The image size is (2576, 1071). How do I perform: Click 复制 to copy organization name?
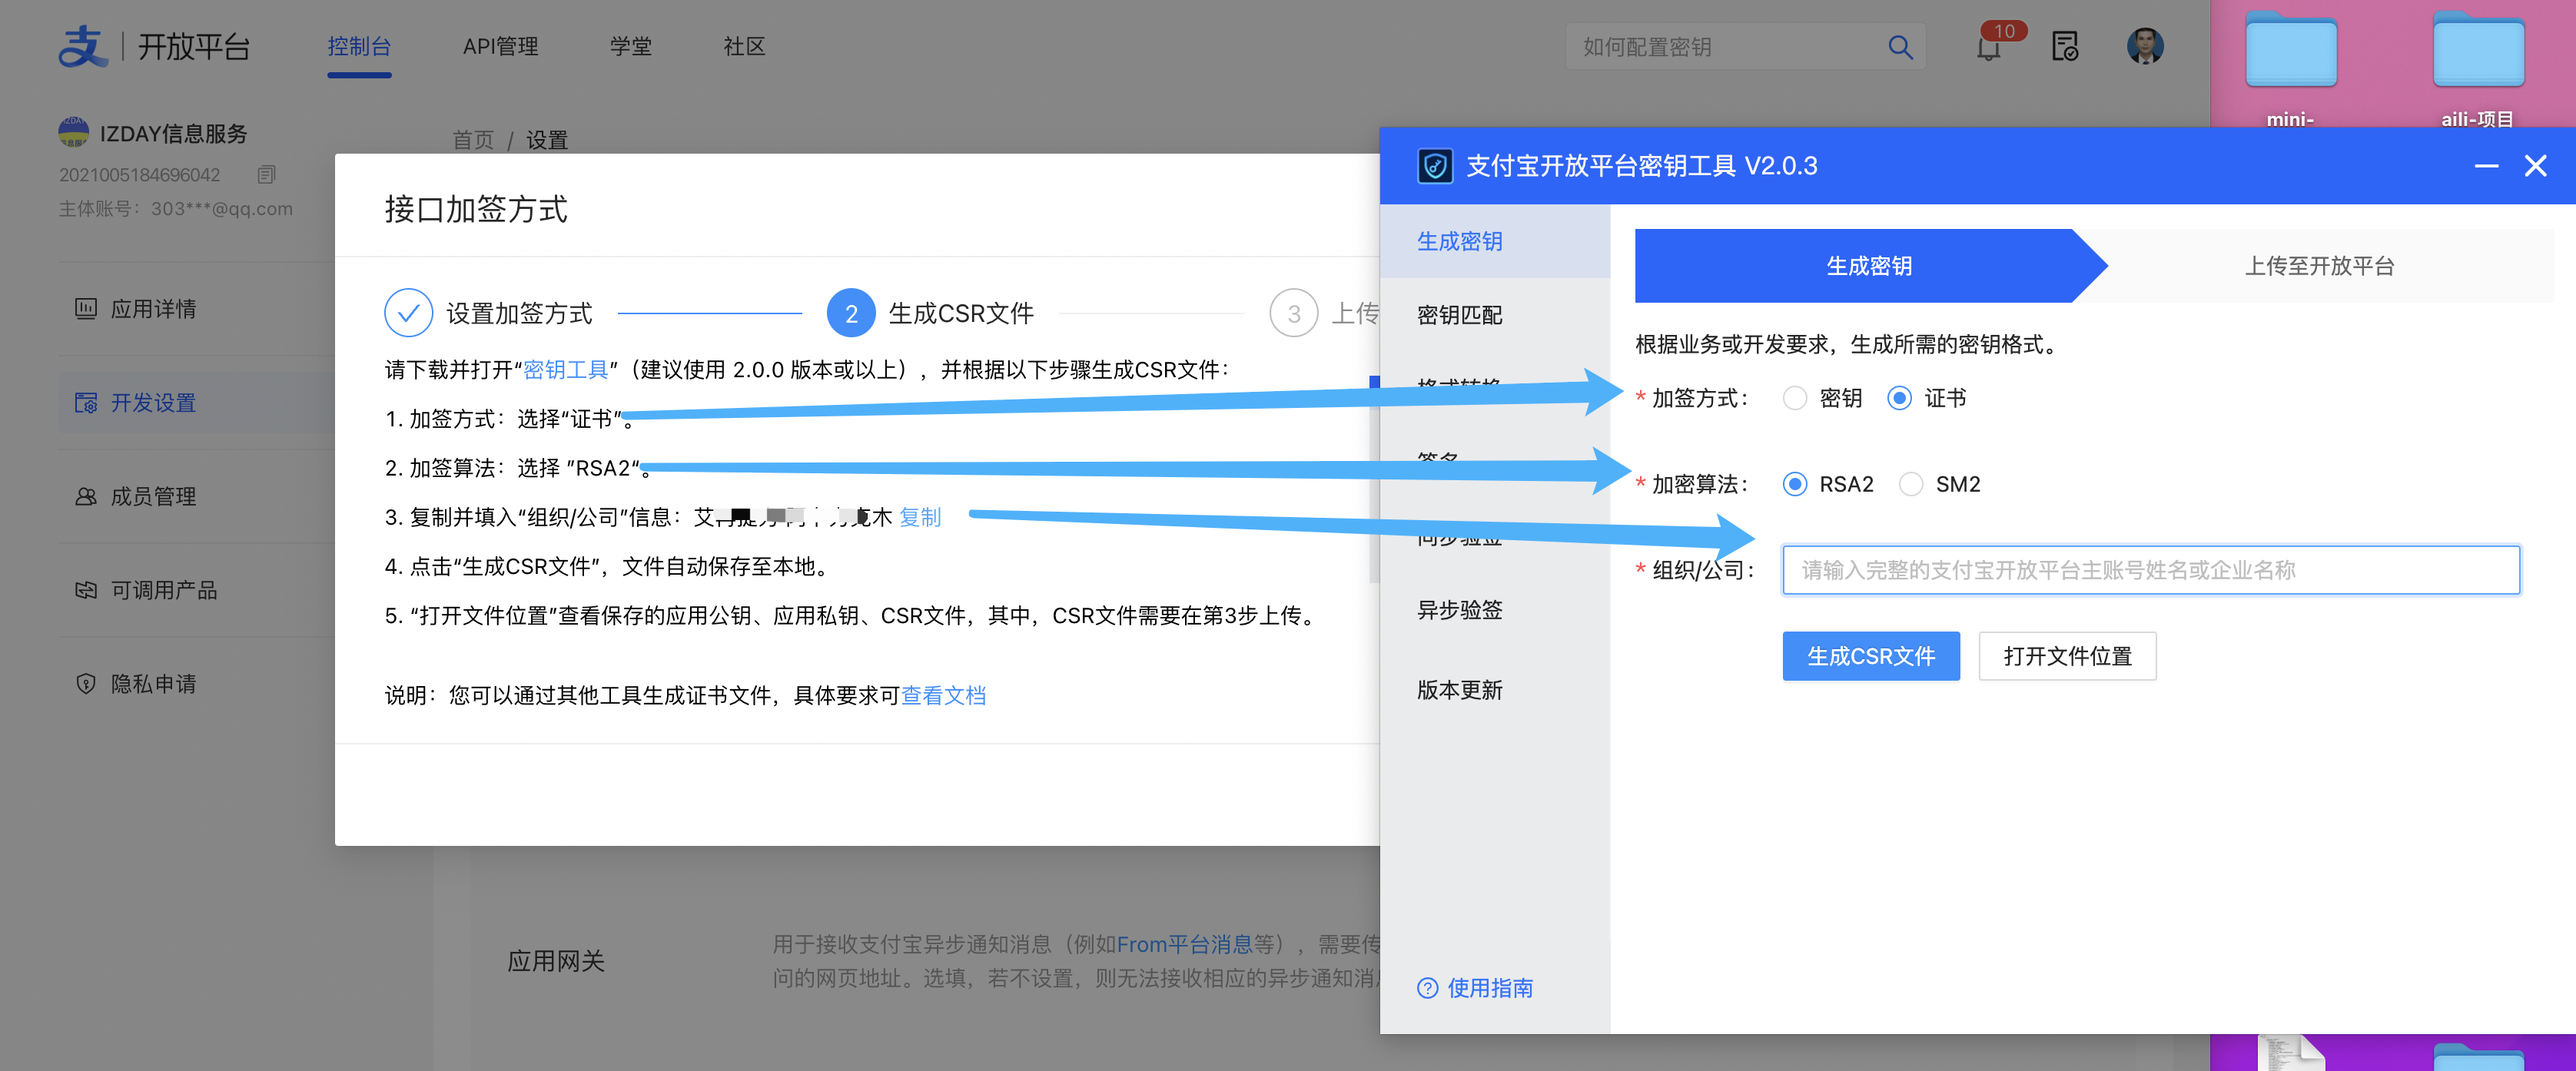tap(920, 517)
